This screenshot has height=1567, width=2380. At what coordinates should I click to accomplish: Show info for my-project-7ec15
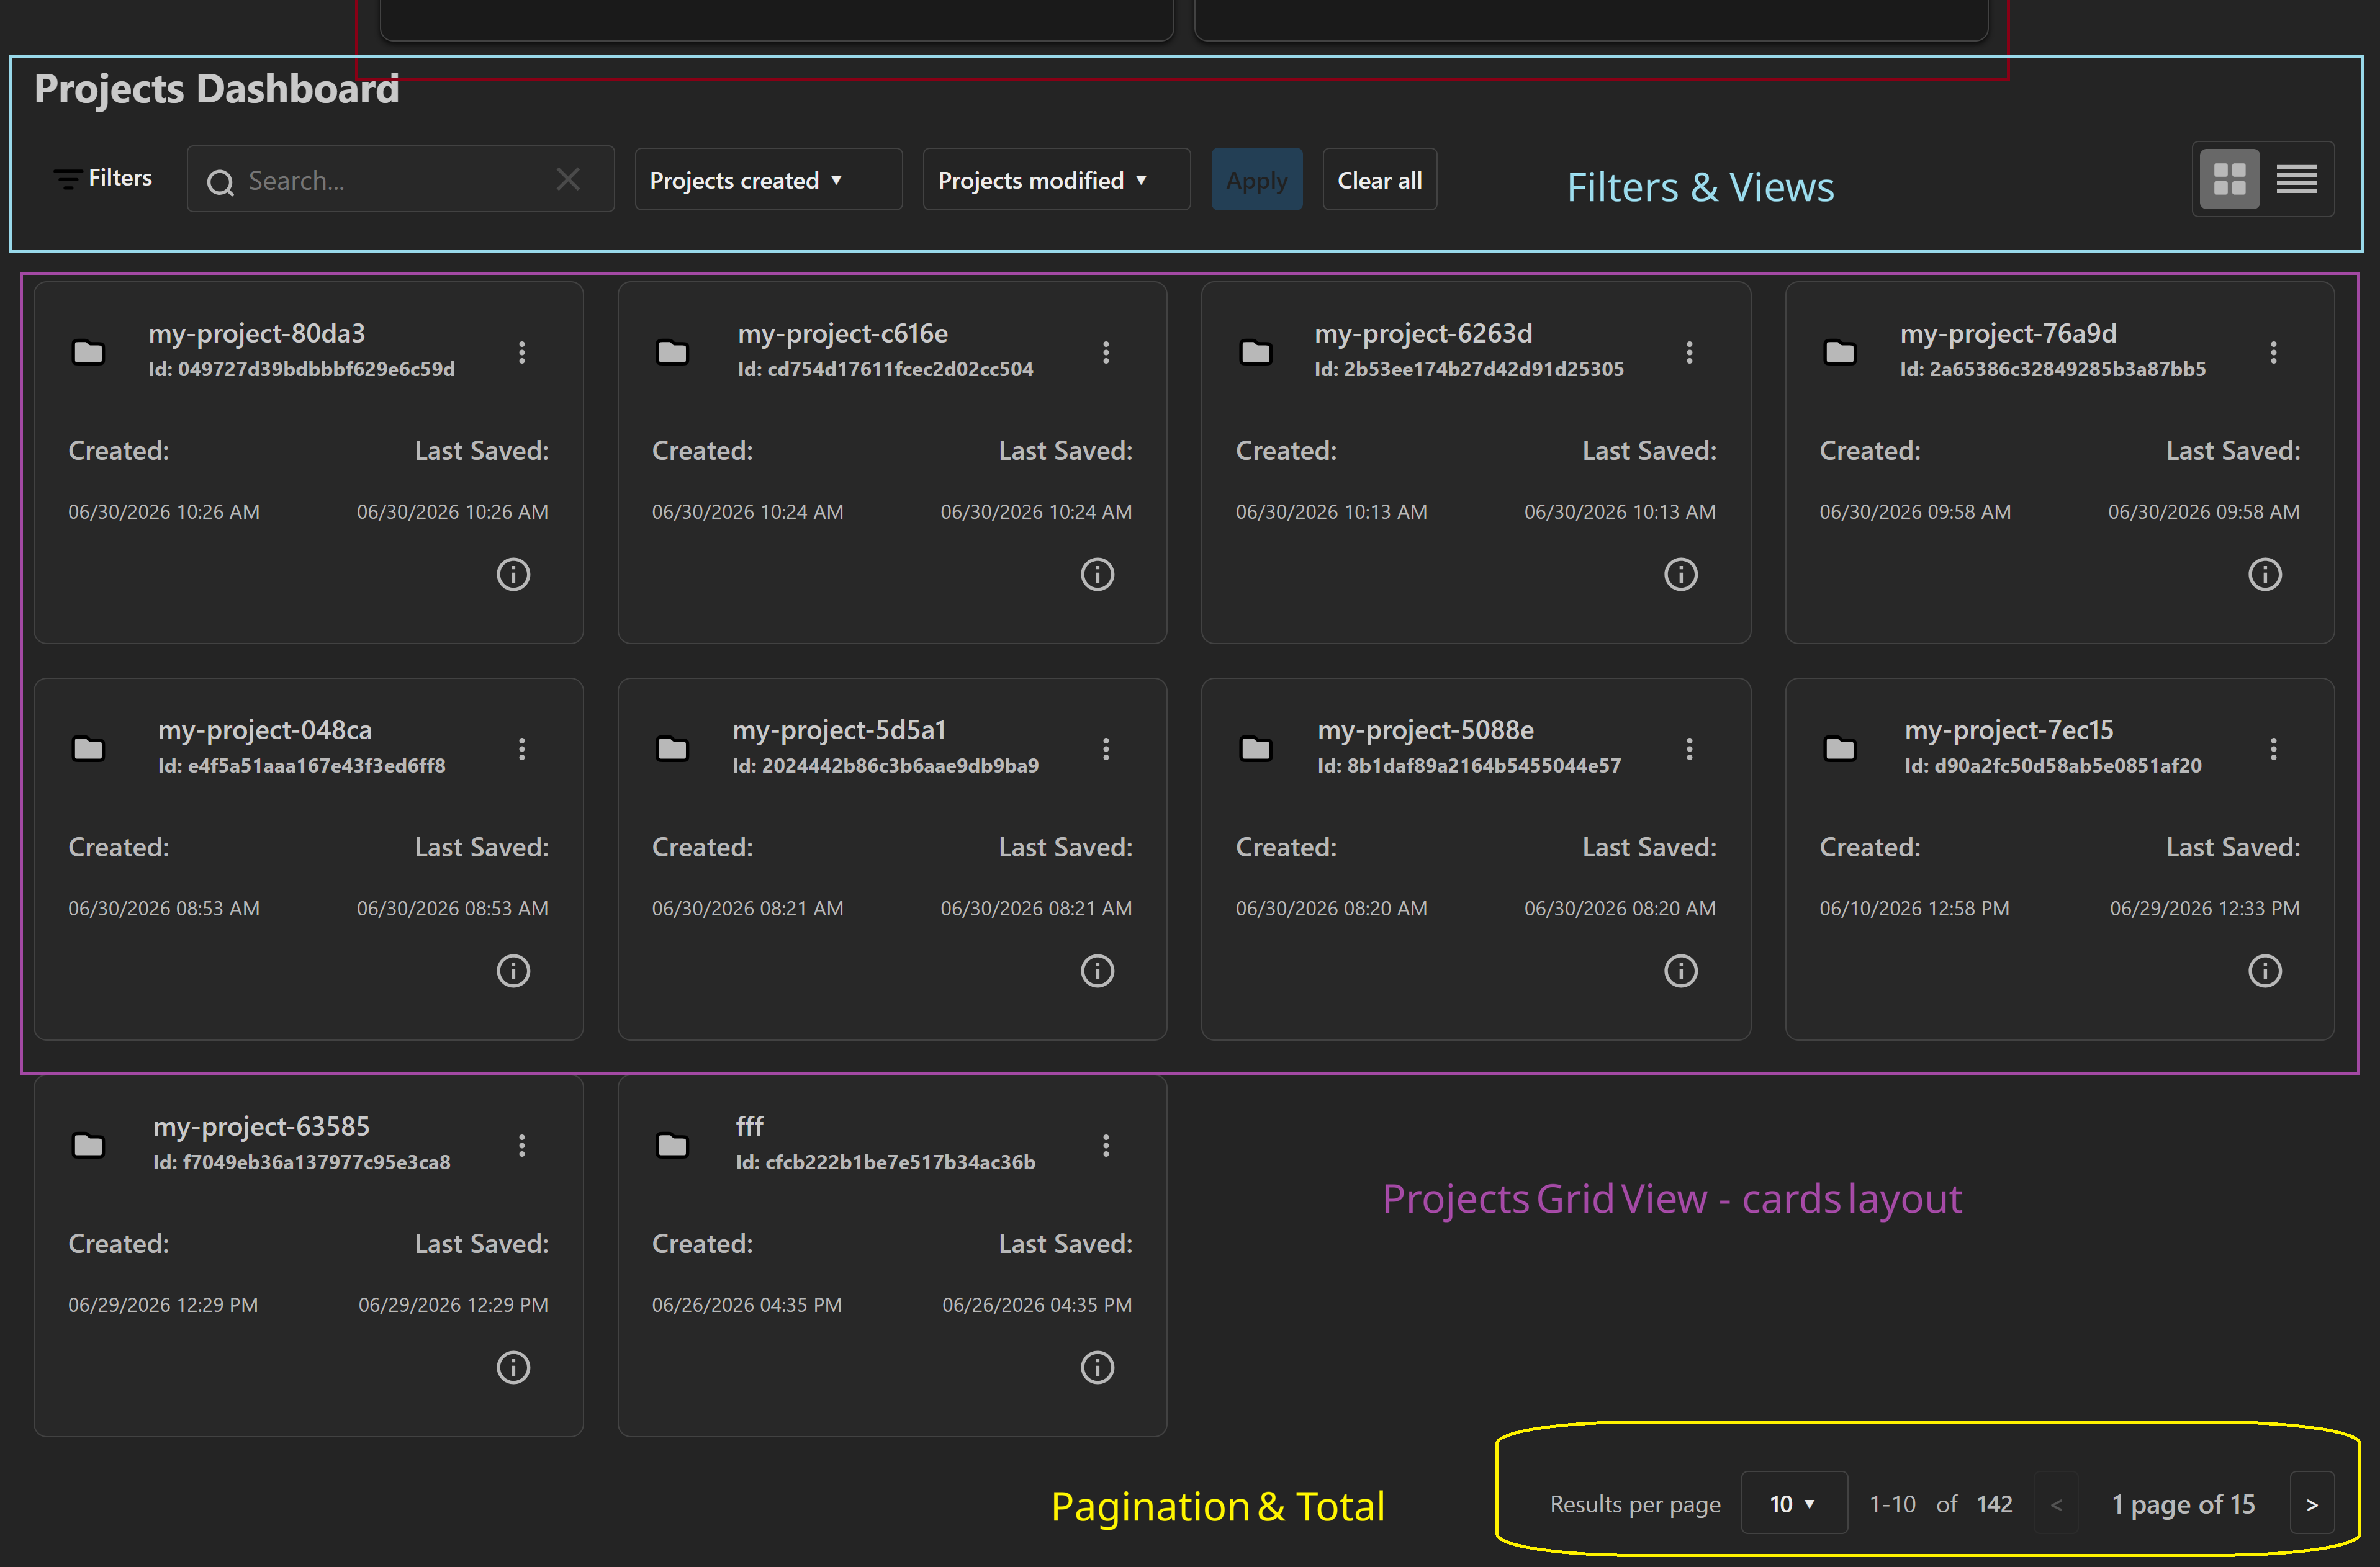coord(2265,971)
